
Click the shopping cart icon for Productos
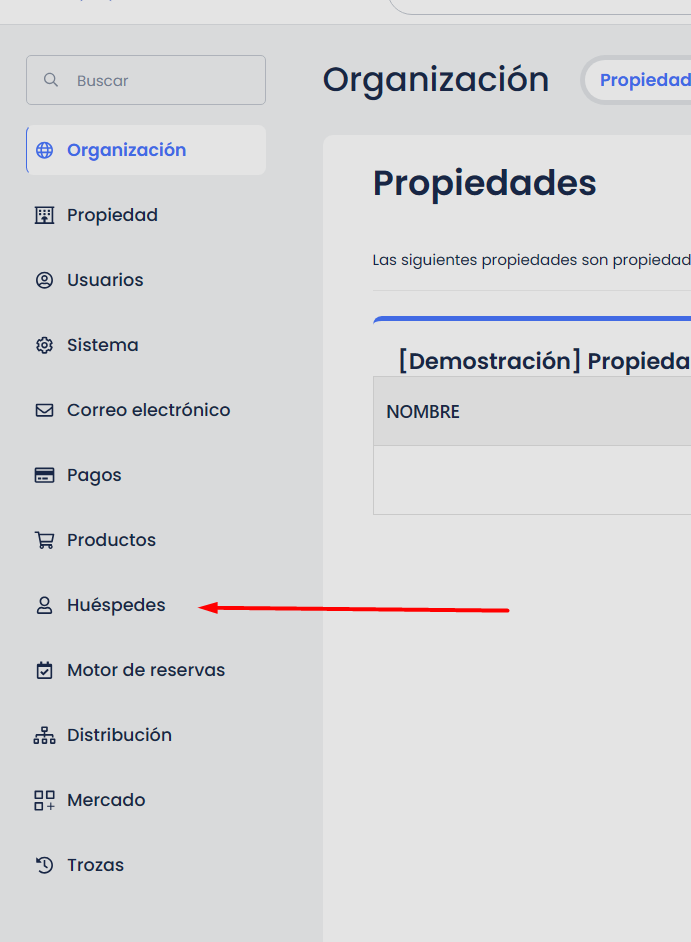(44, 540)
